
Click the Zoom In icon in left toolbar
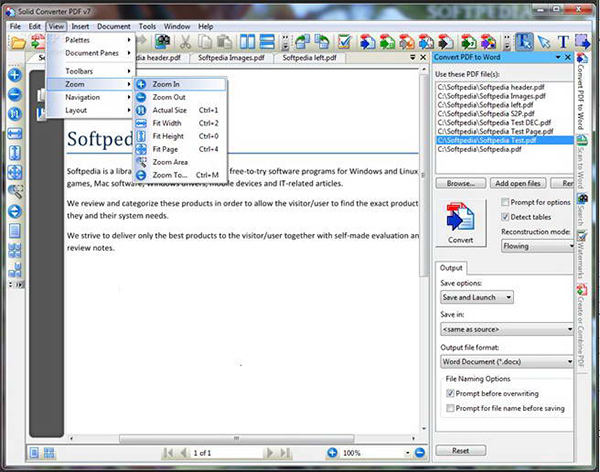coord(15,76)
